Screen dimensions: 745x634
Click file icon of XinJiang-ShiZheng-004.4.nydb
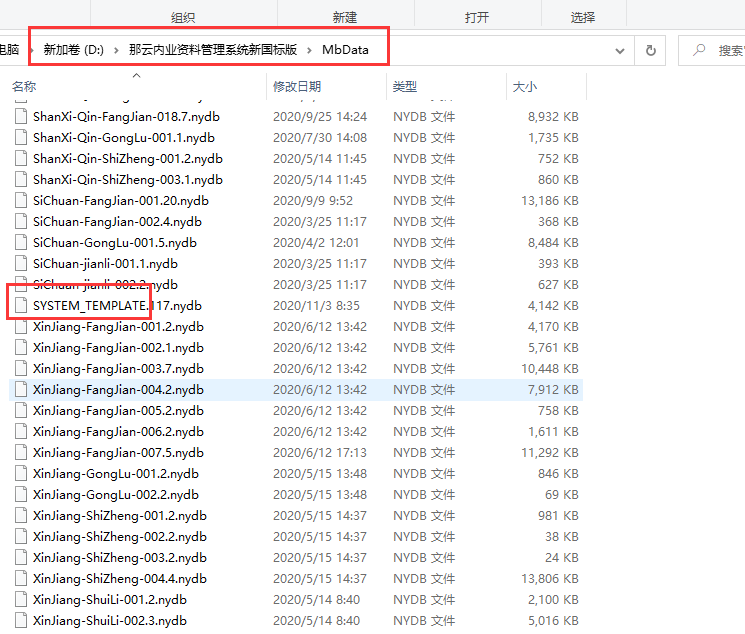click(21, 579)
